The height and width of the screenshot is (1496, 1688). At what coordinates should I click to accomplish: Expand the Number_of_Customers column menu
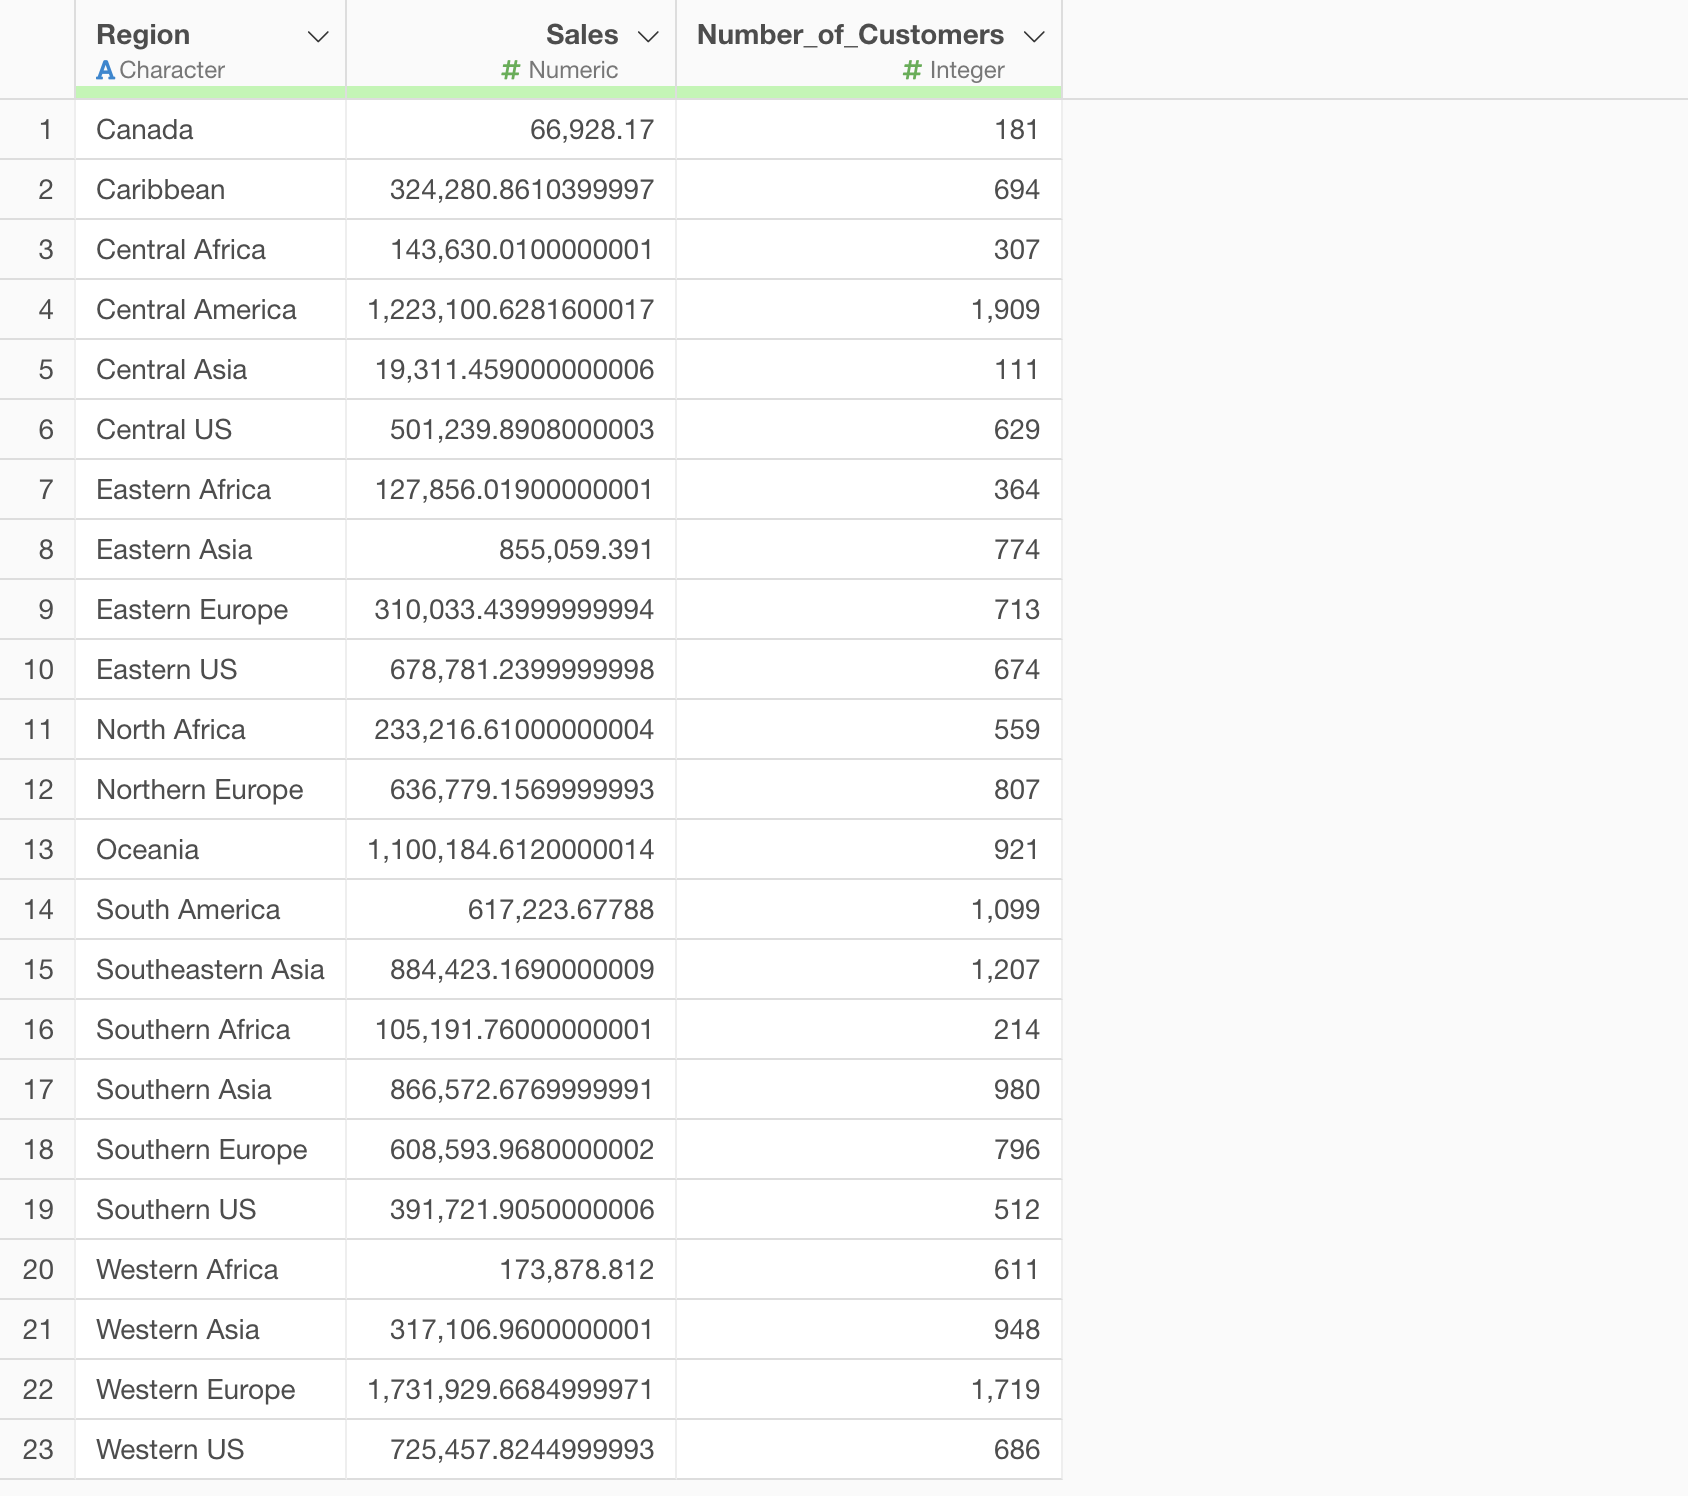[1034, 37]
